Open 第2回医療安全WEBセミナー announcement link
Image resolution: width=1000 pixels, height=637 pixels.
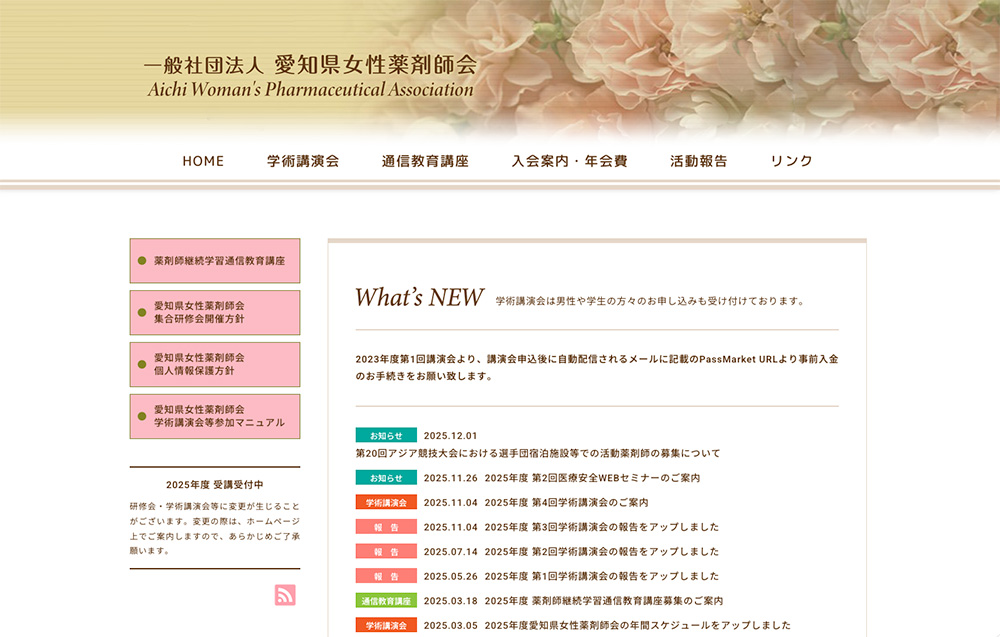coord(592,478)
